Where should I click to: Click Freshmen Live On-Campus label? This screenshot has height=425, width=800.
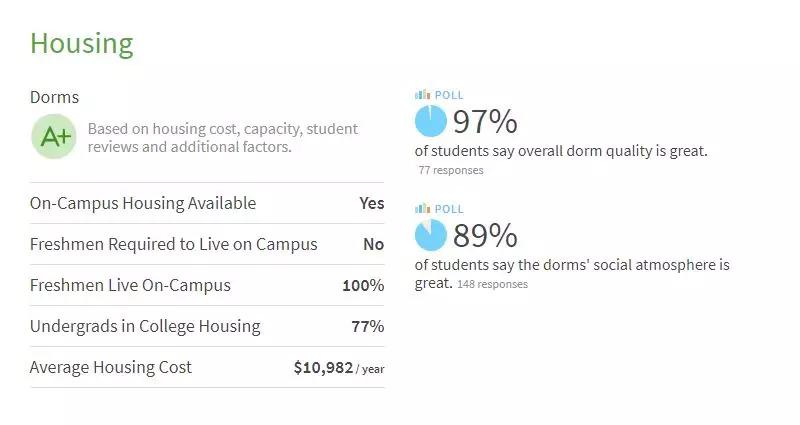pos(130,285)
